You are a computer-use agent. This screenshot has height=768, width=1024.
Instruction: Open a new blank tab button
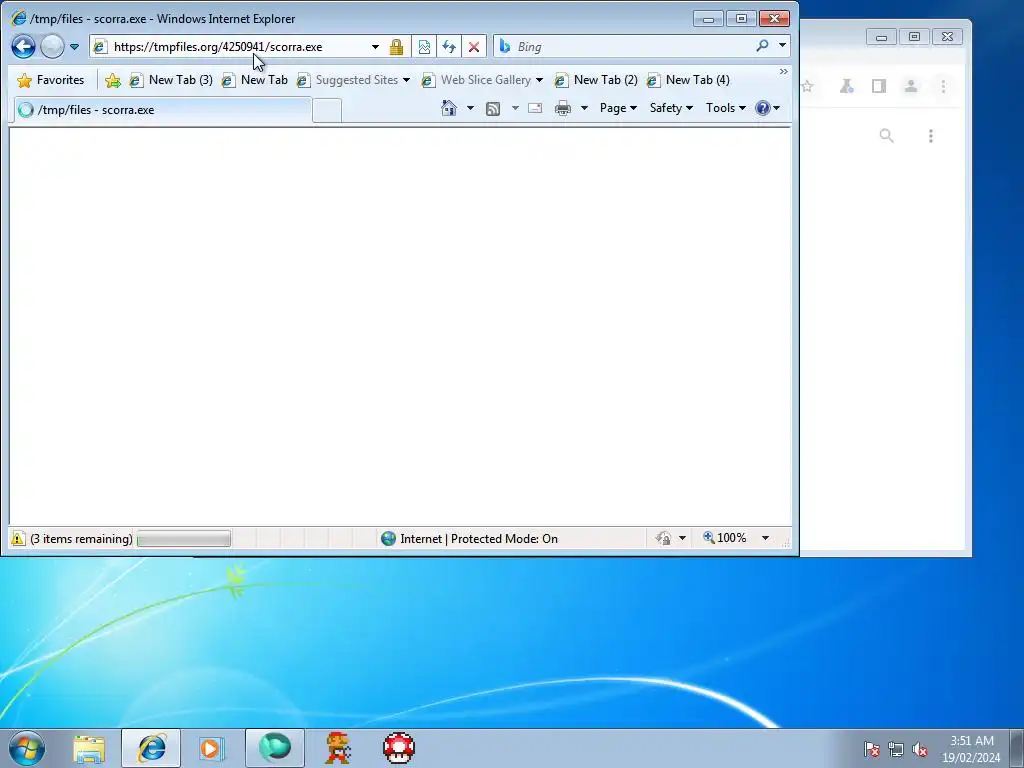pyautogui.click(x=327, y=110)
